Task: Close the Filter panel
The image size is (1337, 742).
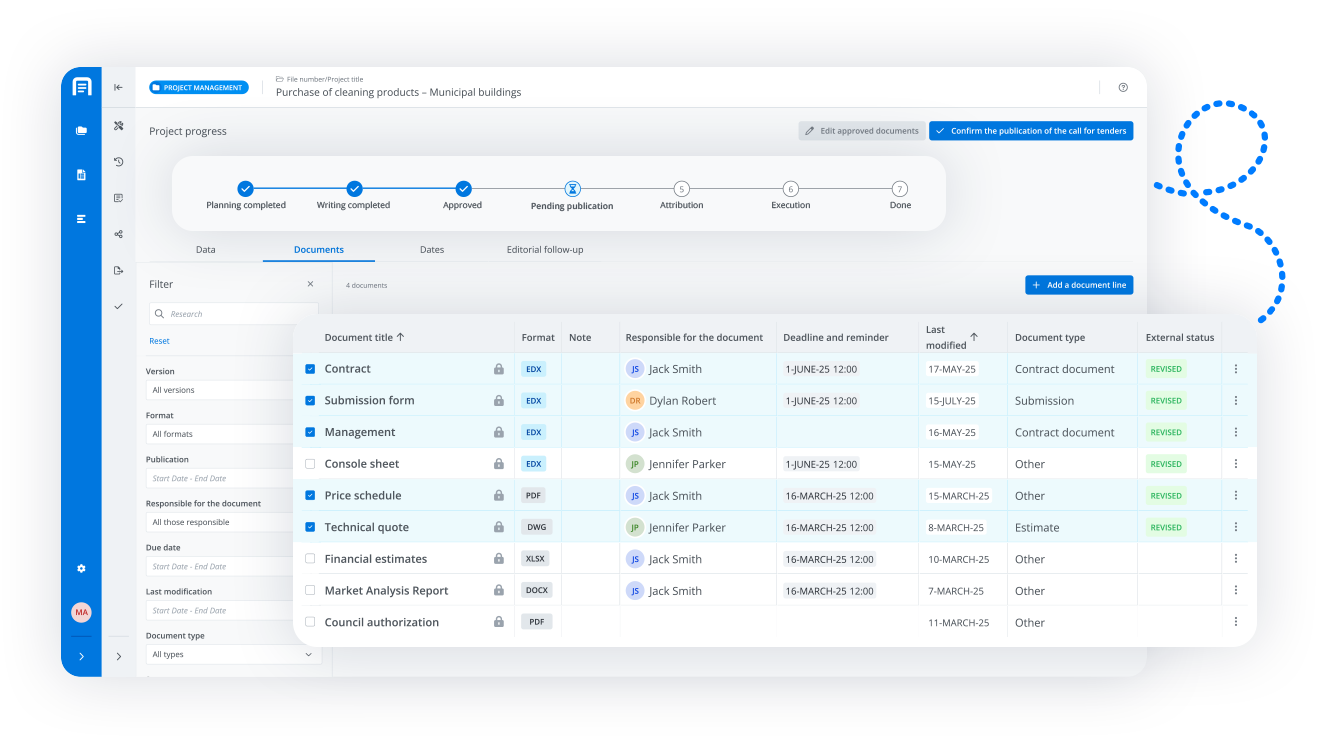Action: pos(310,284)
